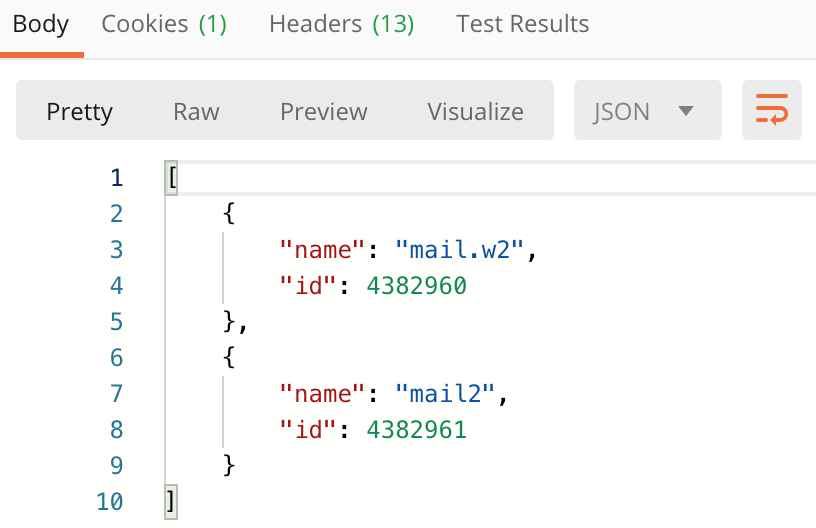This screenshot has width=816, height=528.
Task: Select the Pretty view mode
Action: tap(80, 111)
